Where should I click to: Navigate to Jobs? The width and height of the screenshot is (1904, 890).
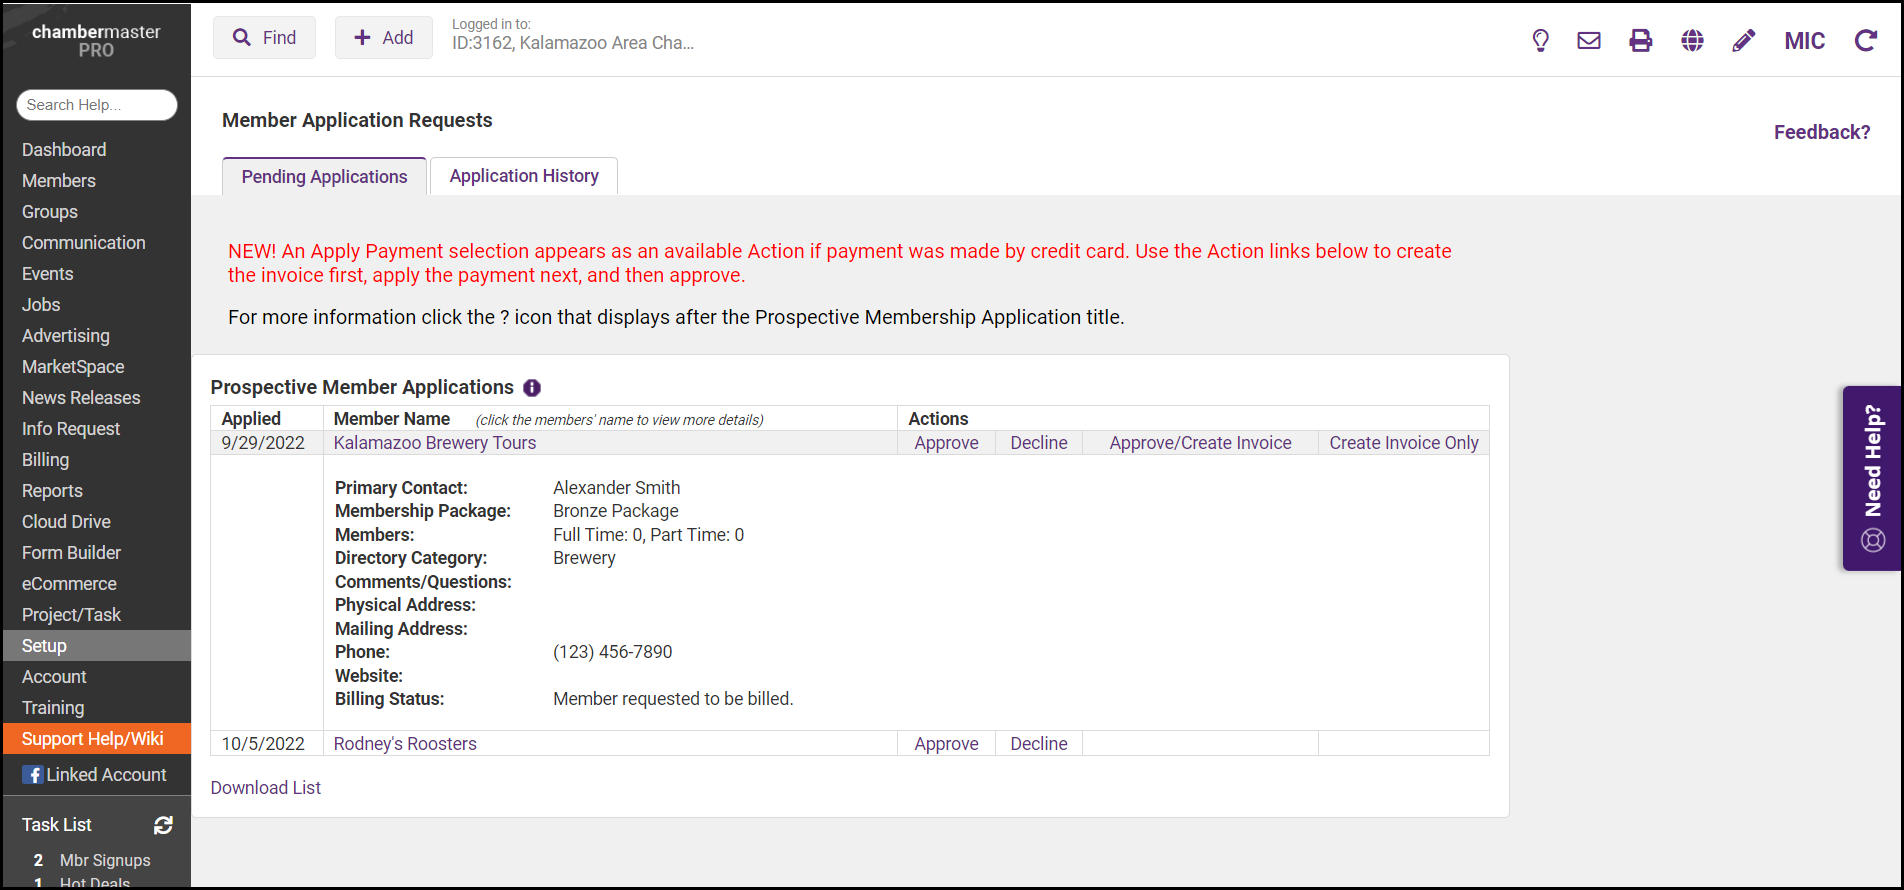click(x=41, y=305)
